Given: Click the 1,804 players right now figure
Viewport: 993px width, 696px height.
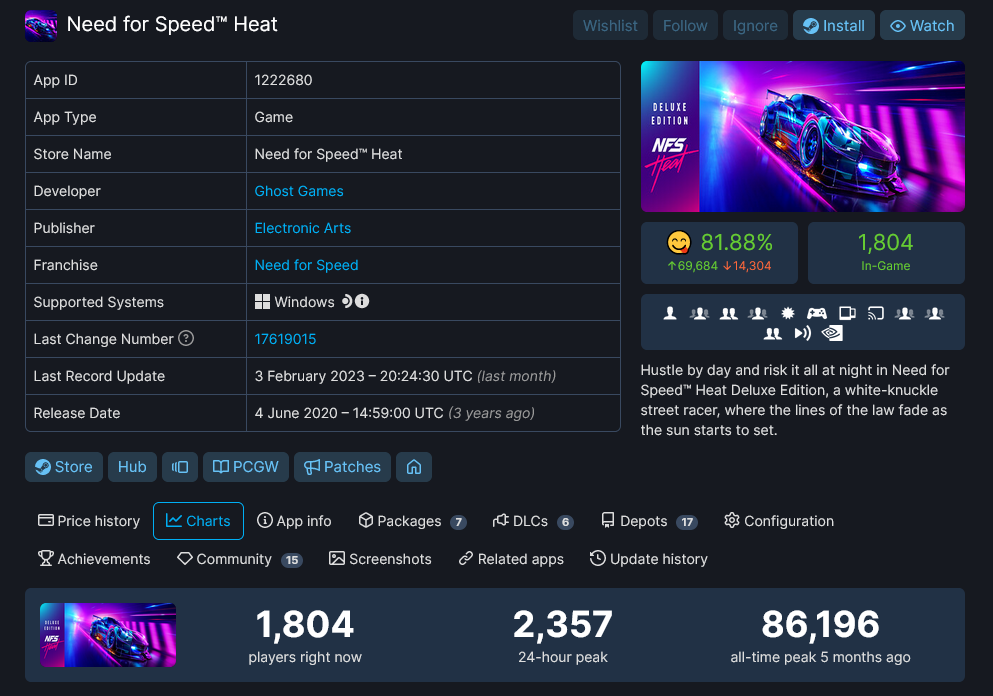Looking at the screenshot, I should pyautogui.click(x=305, y=624).
